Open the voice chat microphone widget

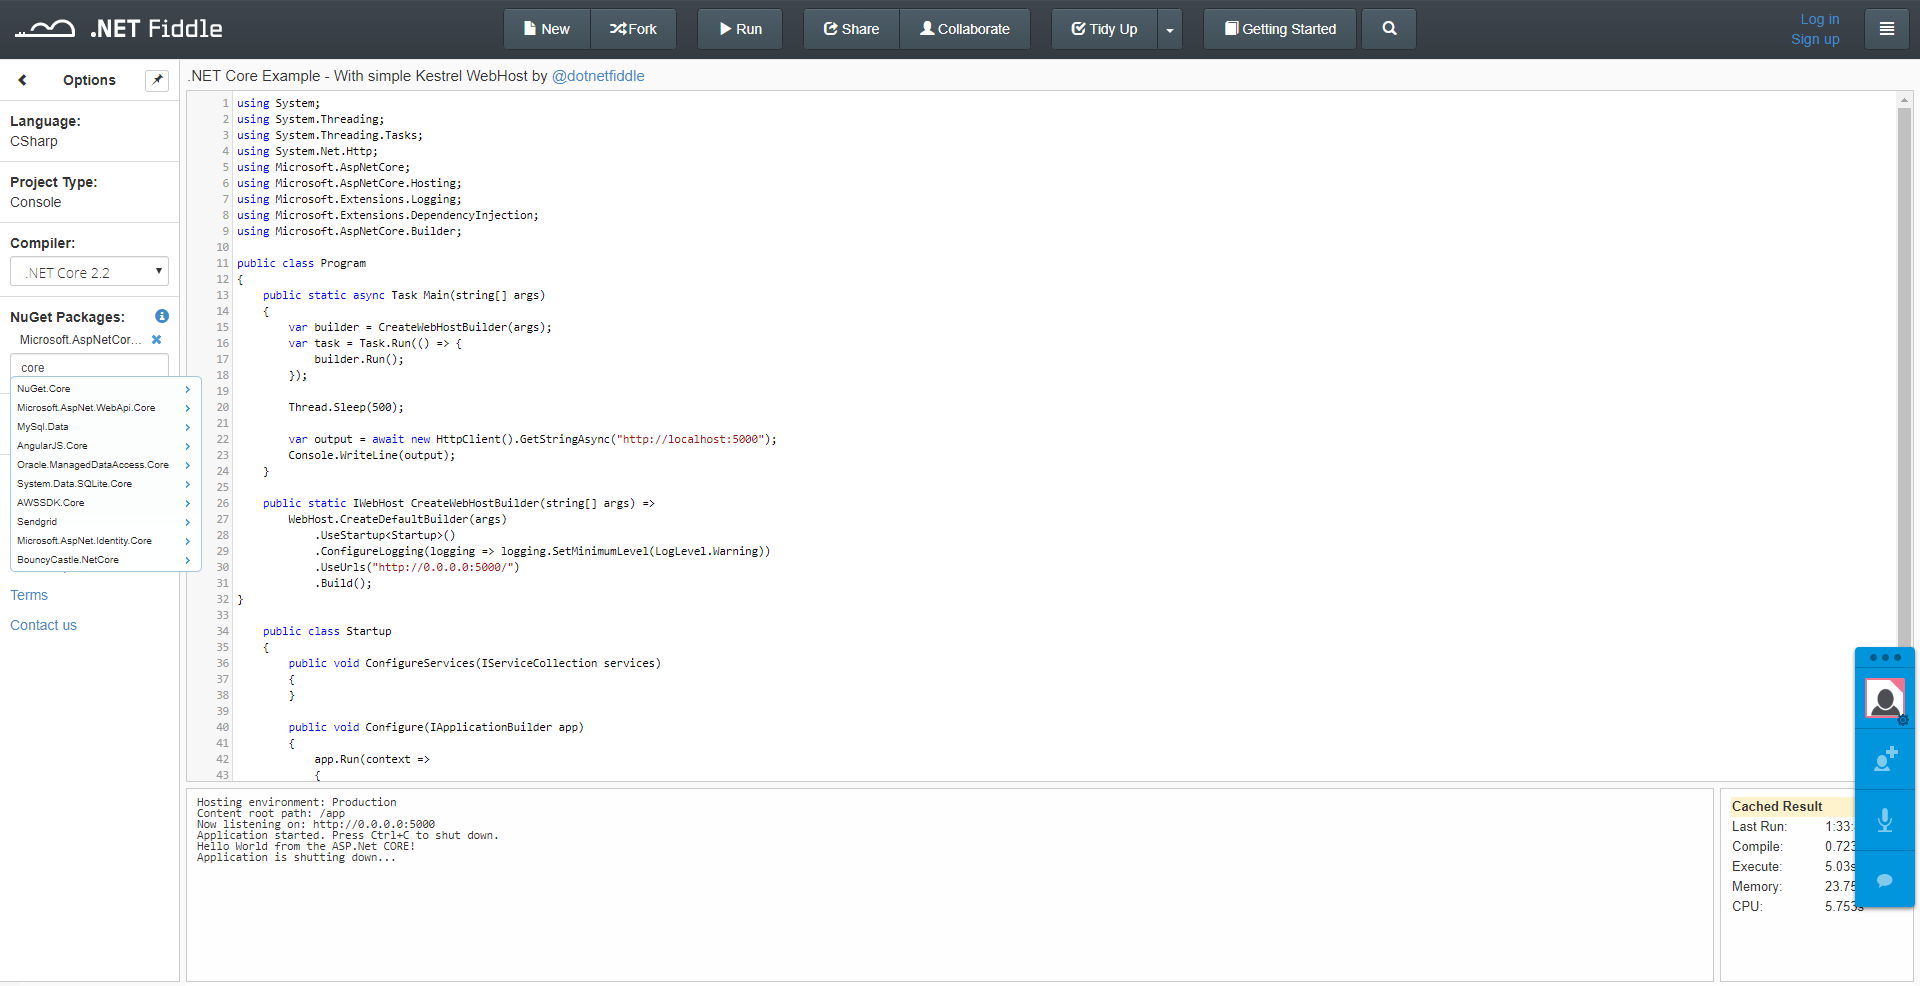pyautogui.click(x=1885, y=820)
